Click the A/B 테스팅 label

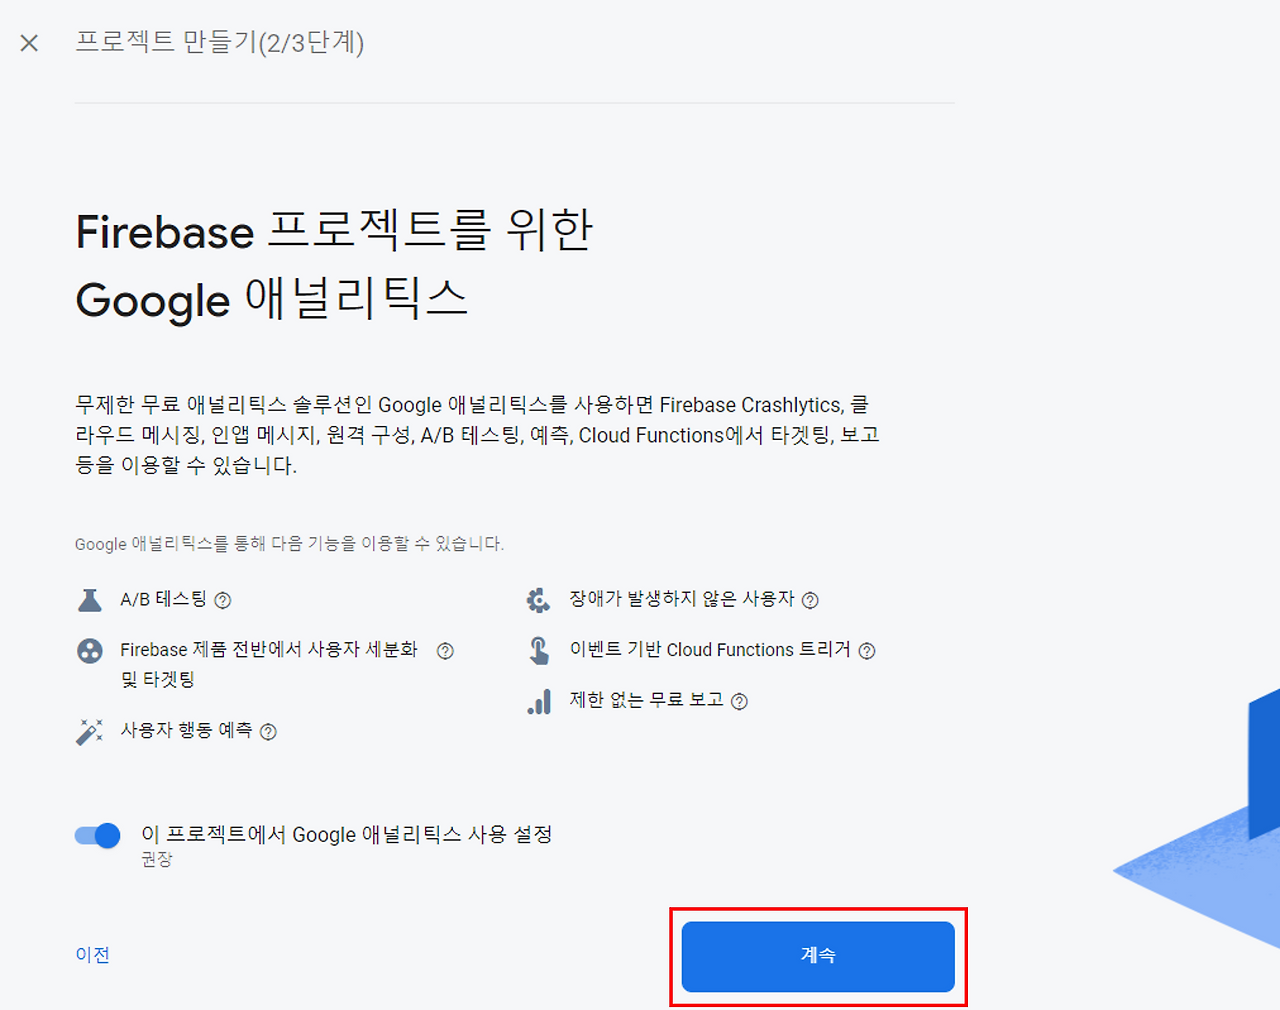click(x=163, y=599)
